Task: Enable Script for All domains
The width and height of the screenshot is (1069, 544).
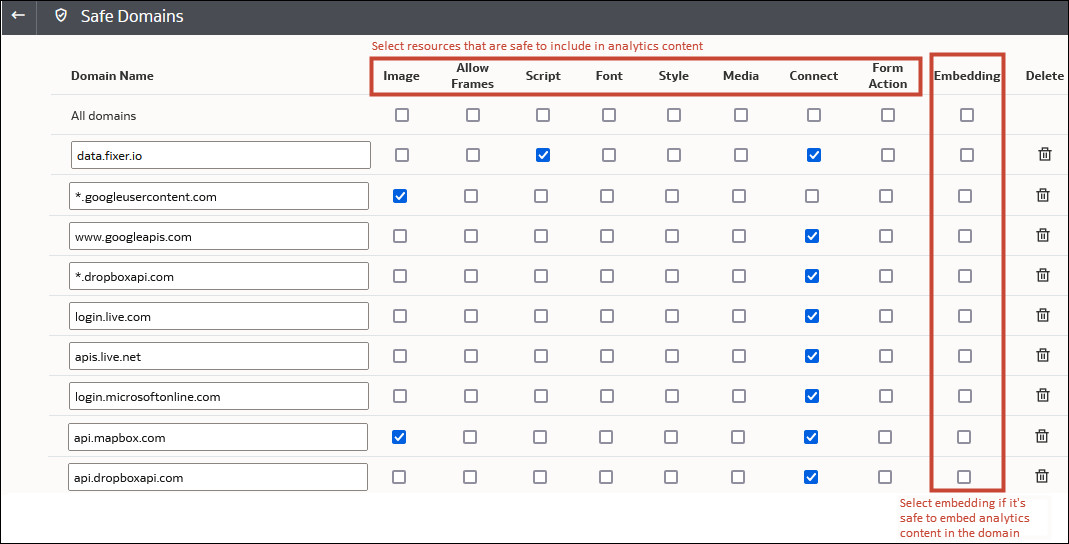Action: coord(543,115)
